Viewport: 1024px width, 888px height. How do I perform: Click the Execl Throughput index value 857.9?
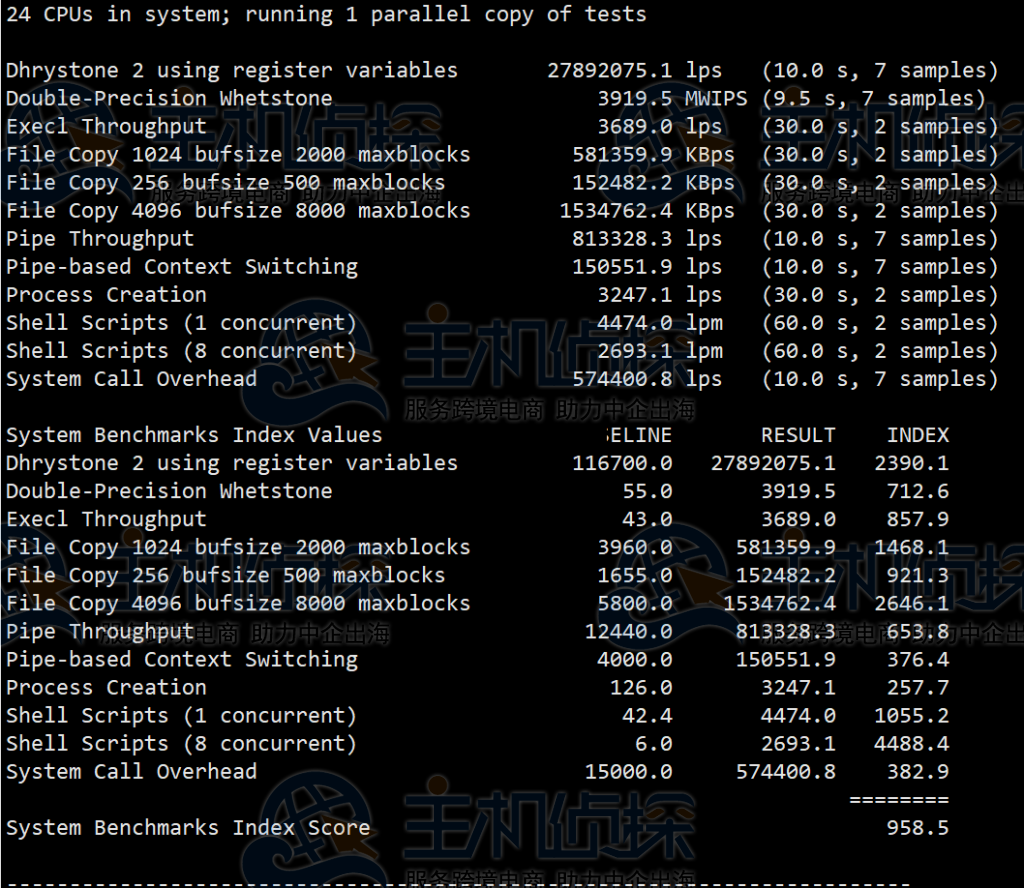917,519
